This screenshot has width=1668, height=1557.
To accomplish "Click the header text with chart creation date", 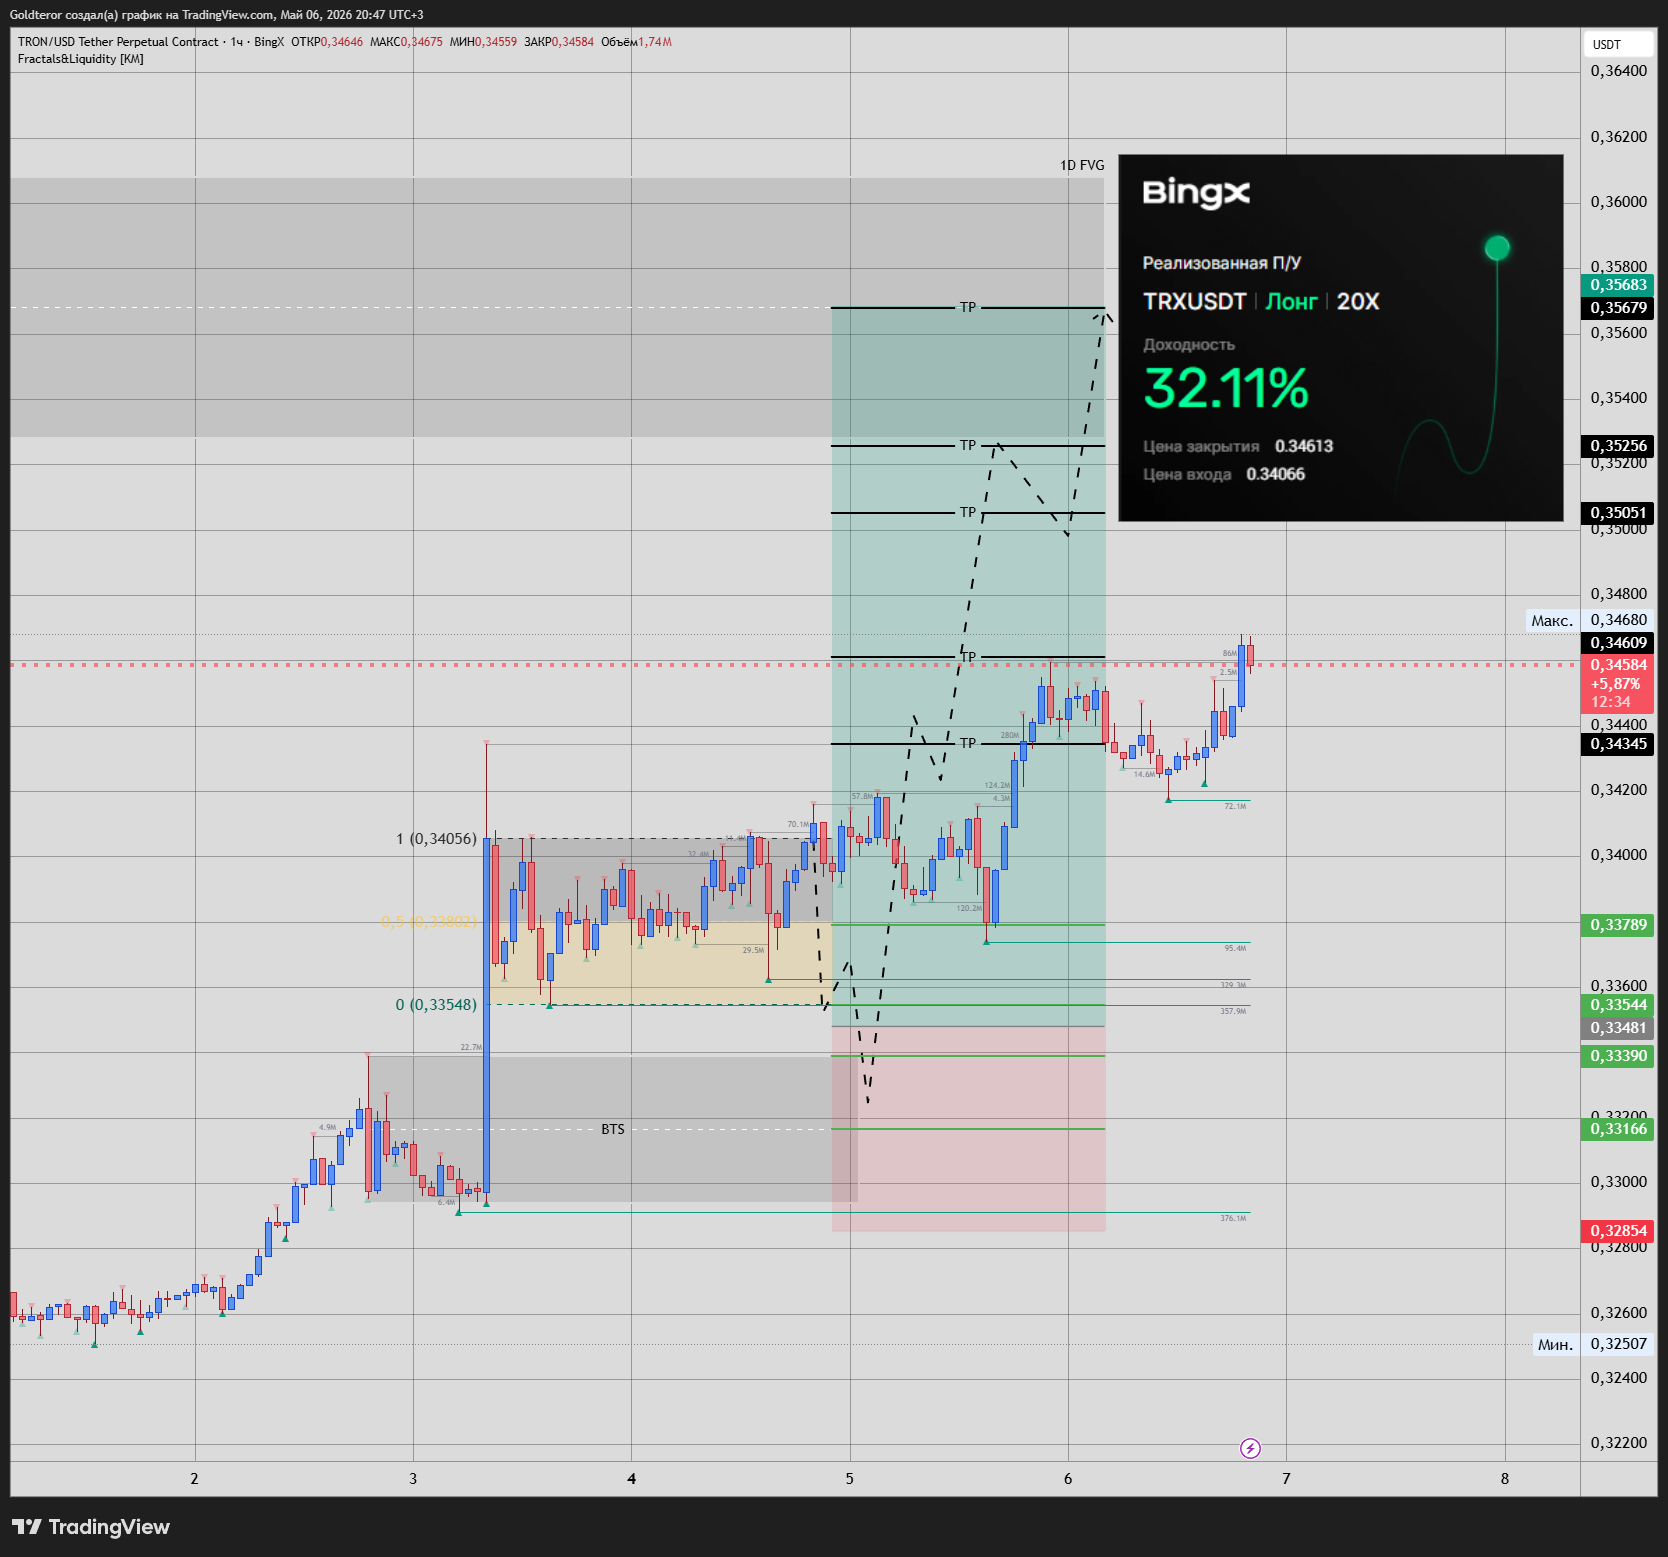I will (x=216, y=14).
